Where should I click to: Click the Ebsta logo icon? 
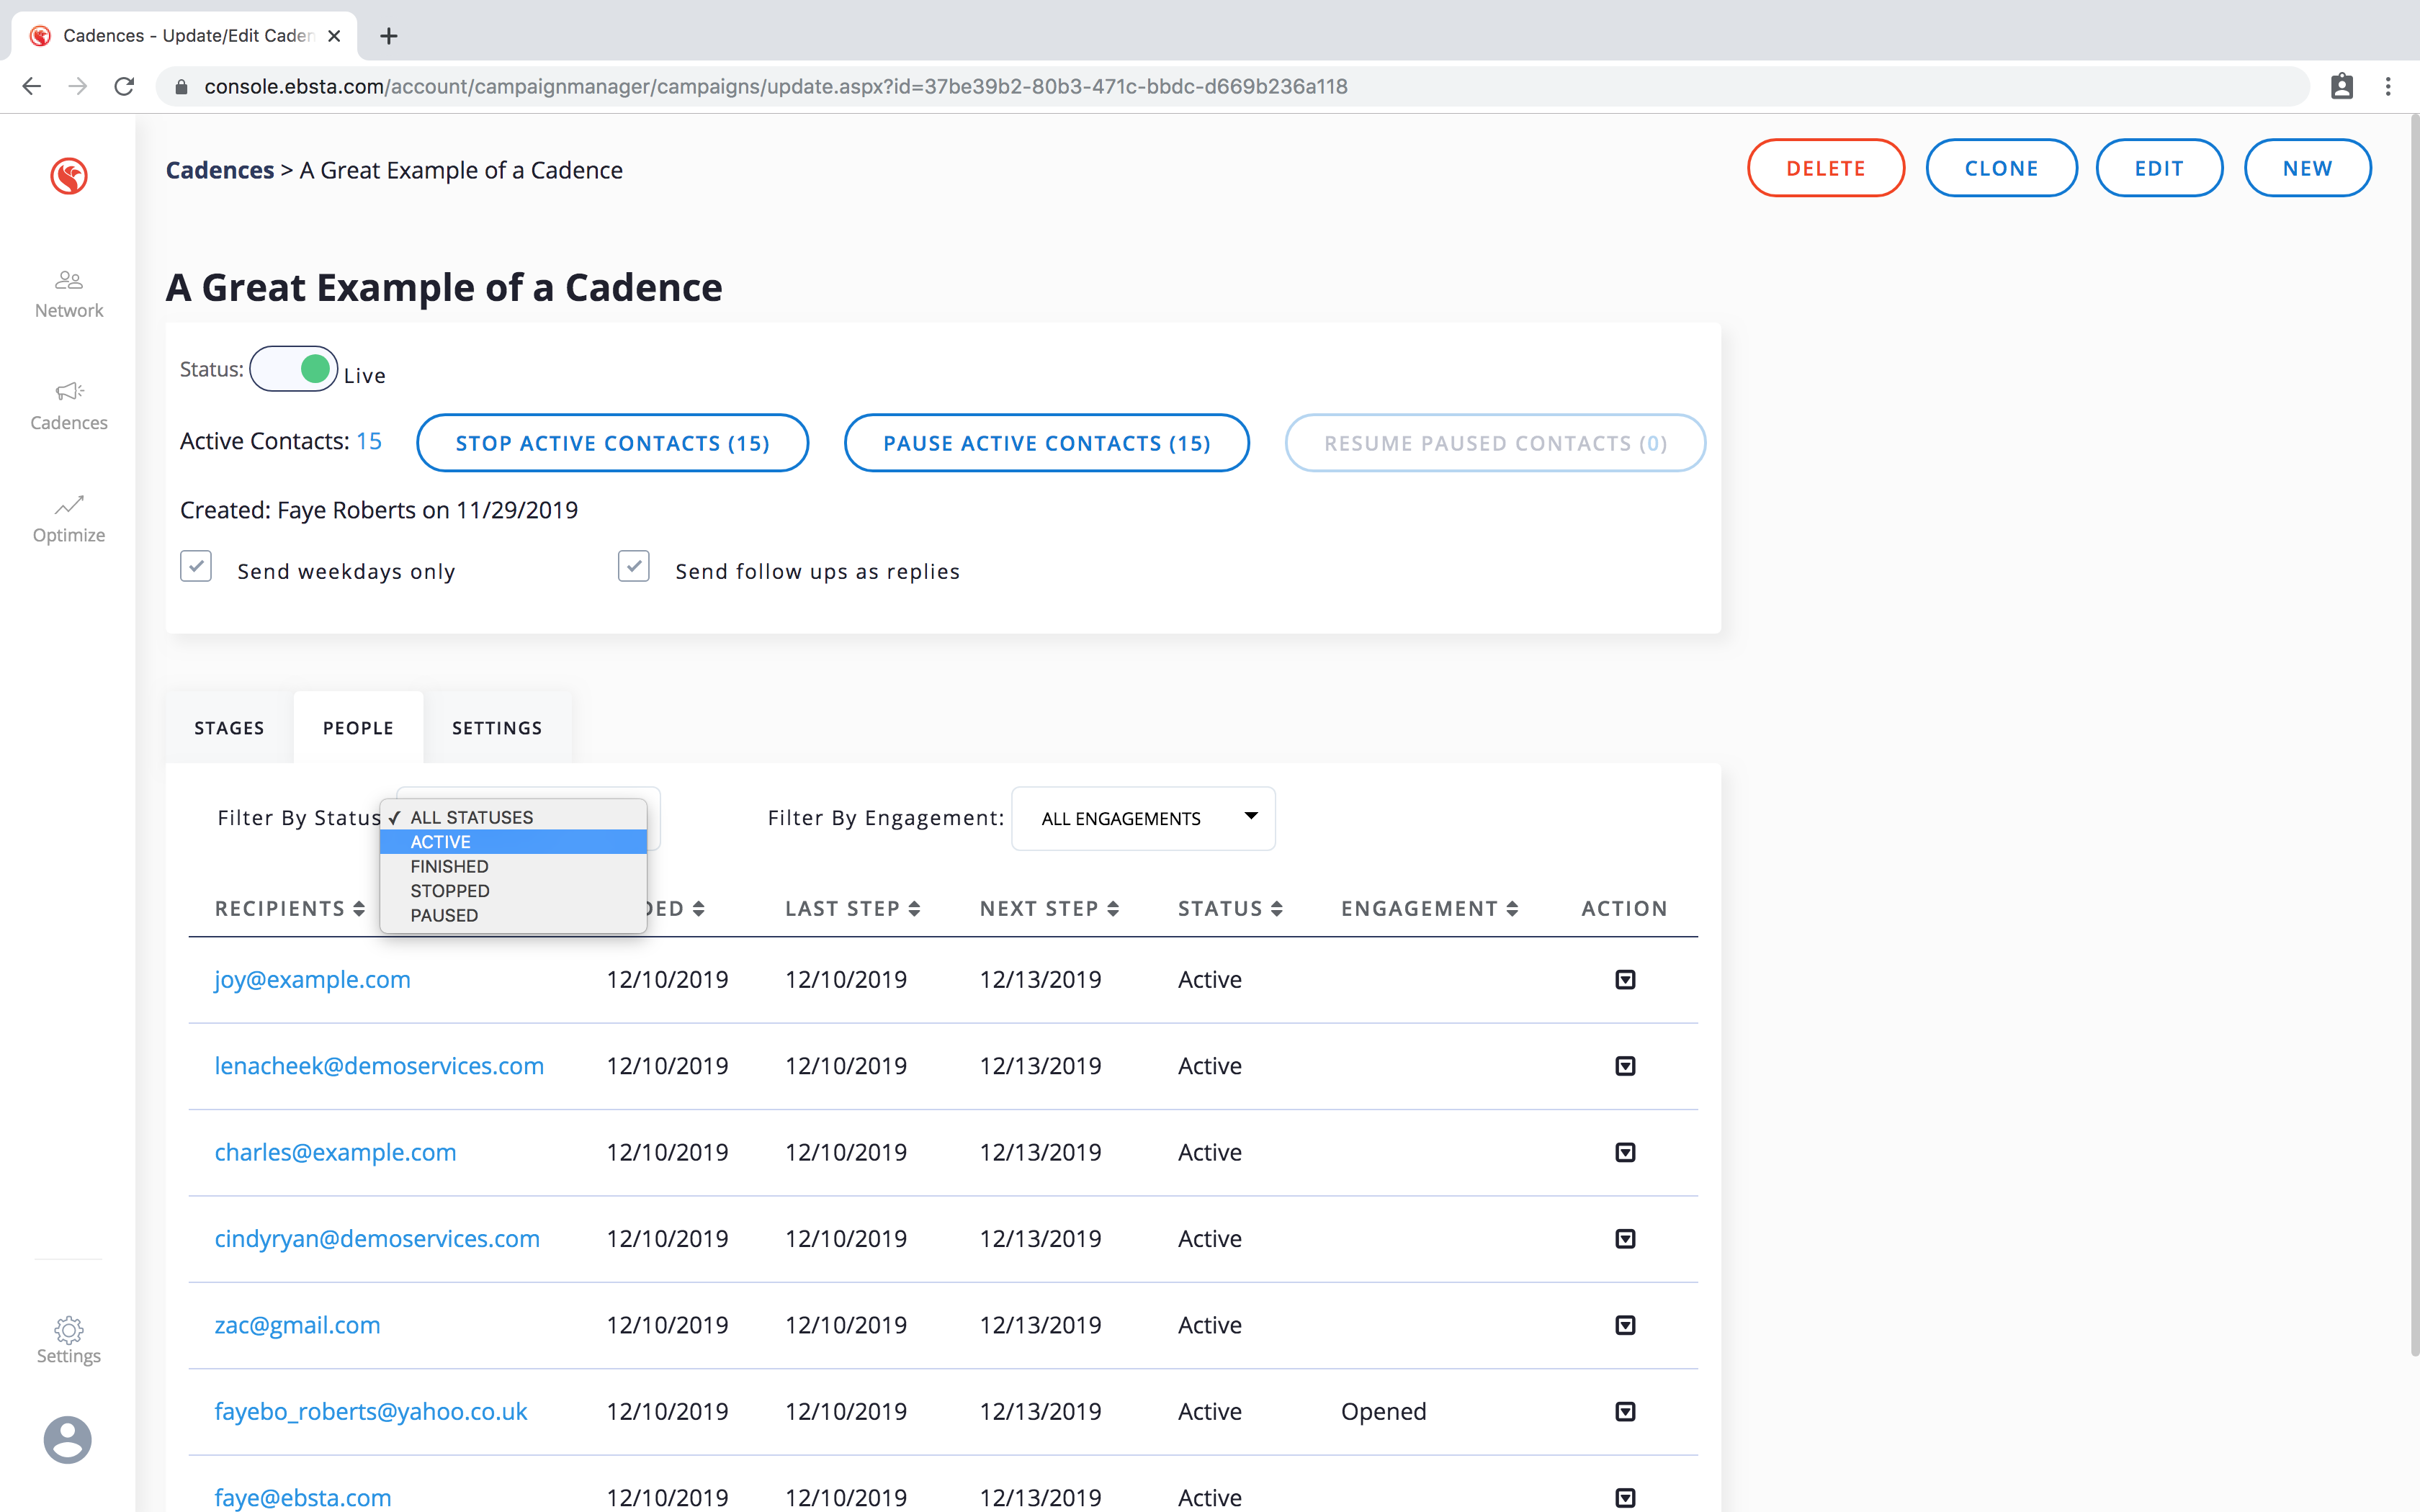pos(69,176)
